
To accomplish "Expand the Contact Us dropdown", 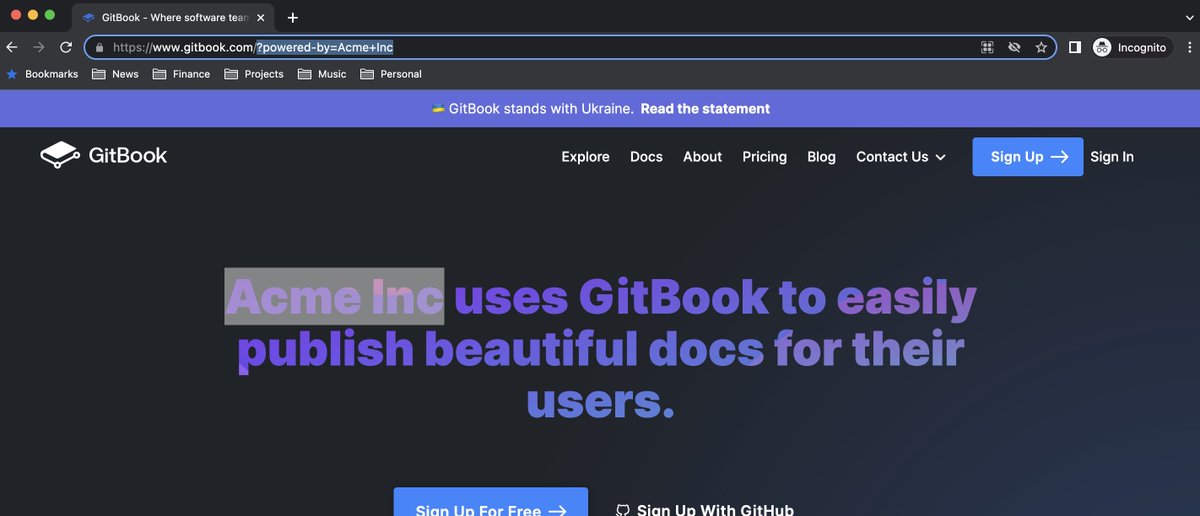I will [x=901, y=157].
